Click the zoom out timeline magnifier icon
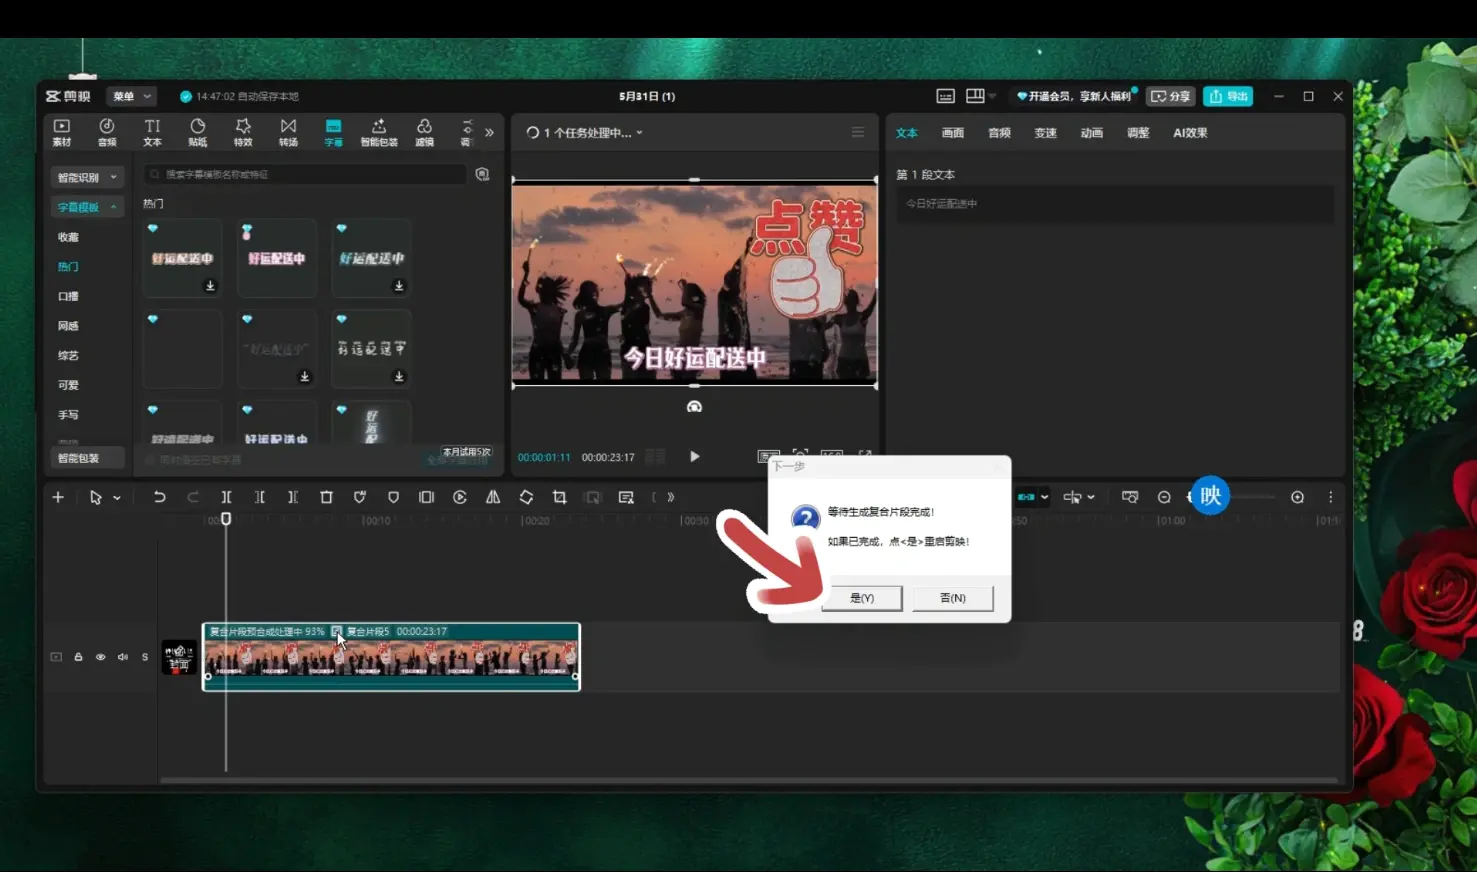 (x=1164, y=497)
